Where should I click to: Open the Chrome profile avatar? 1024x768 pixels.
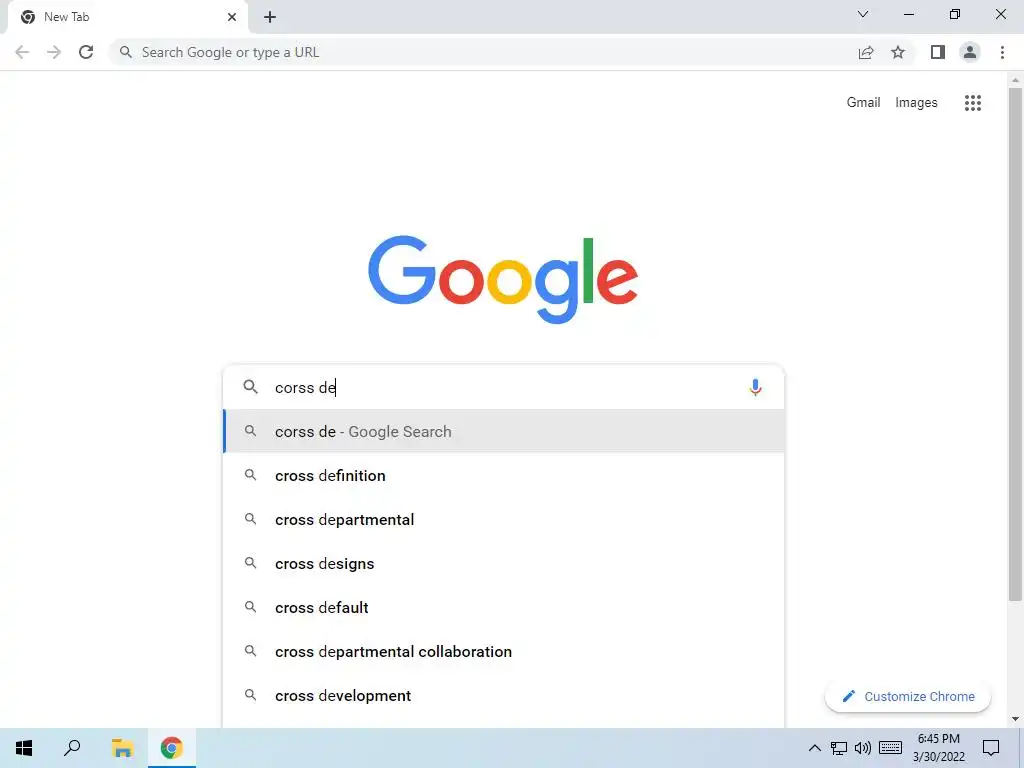click(x=970, y=52)
